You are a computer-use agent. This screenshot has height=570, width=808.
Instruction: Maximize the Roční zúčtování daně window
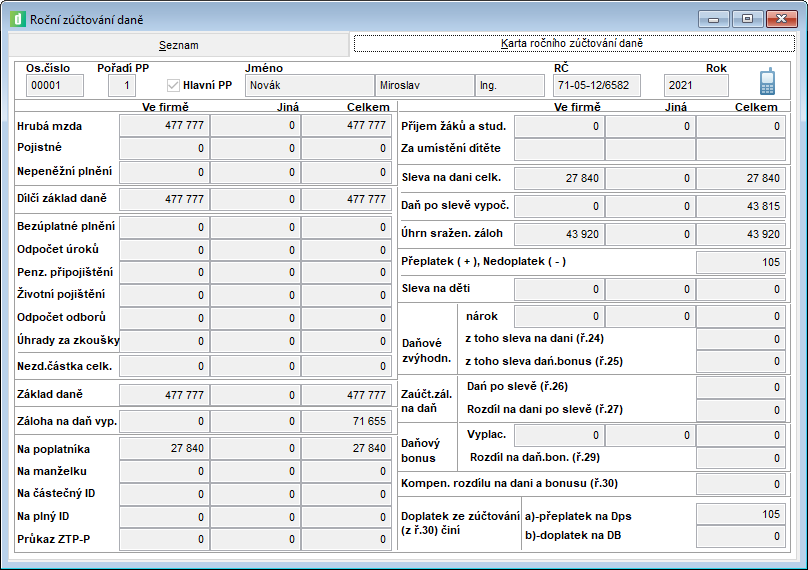pos(747,19)
